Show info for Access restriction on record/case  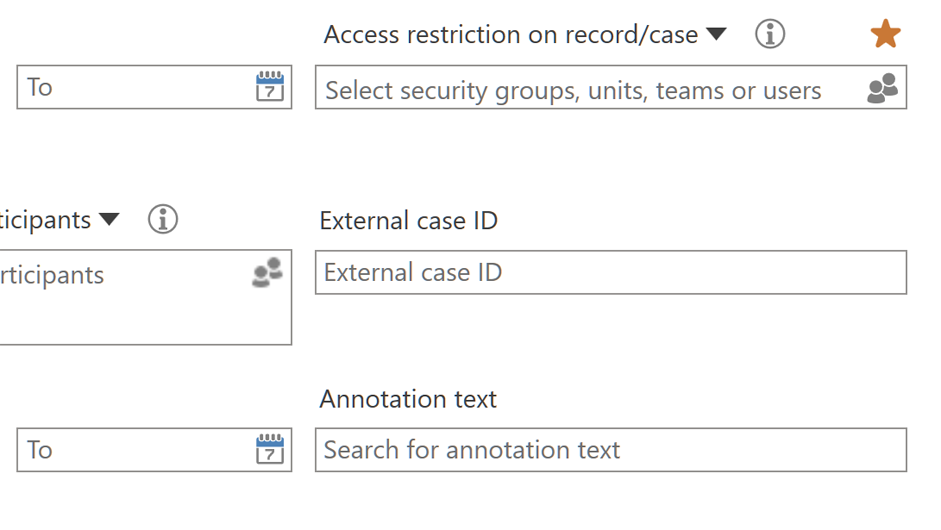coord(769,34)
